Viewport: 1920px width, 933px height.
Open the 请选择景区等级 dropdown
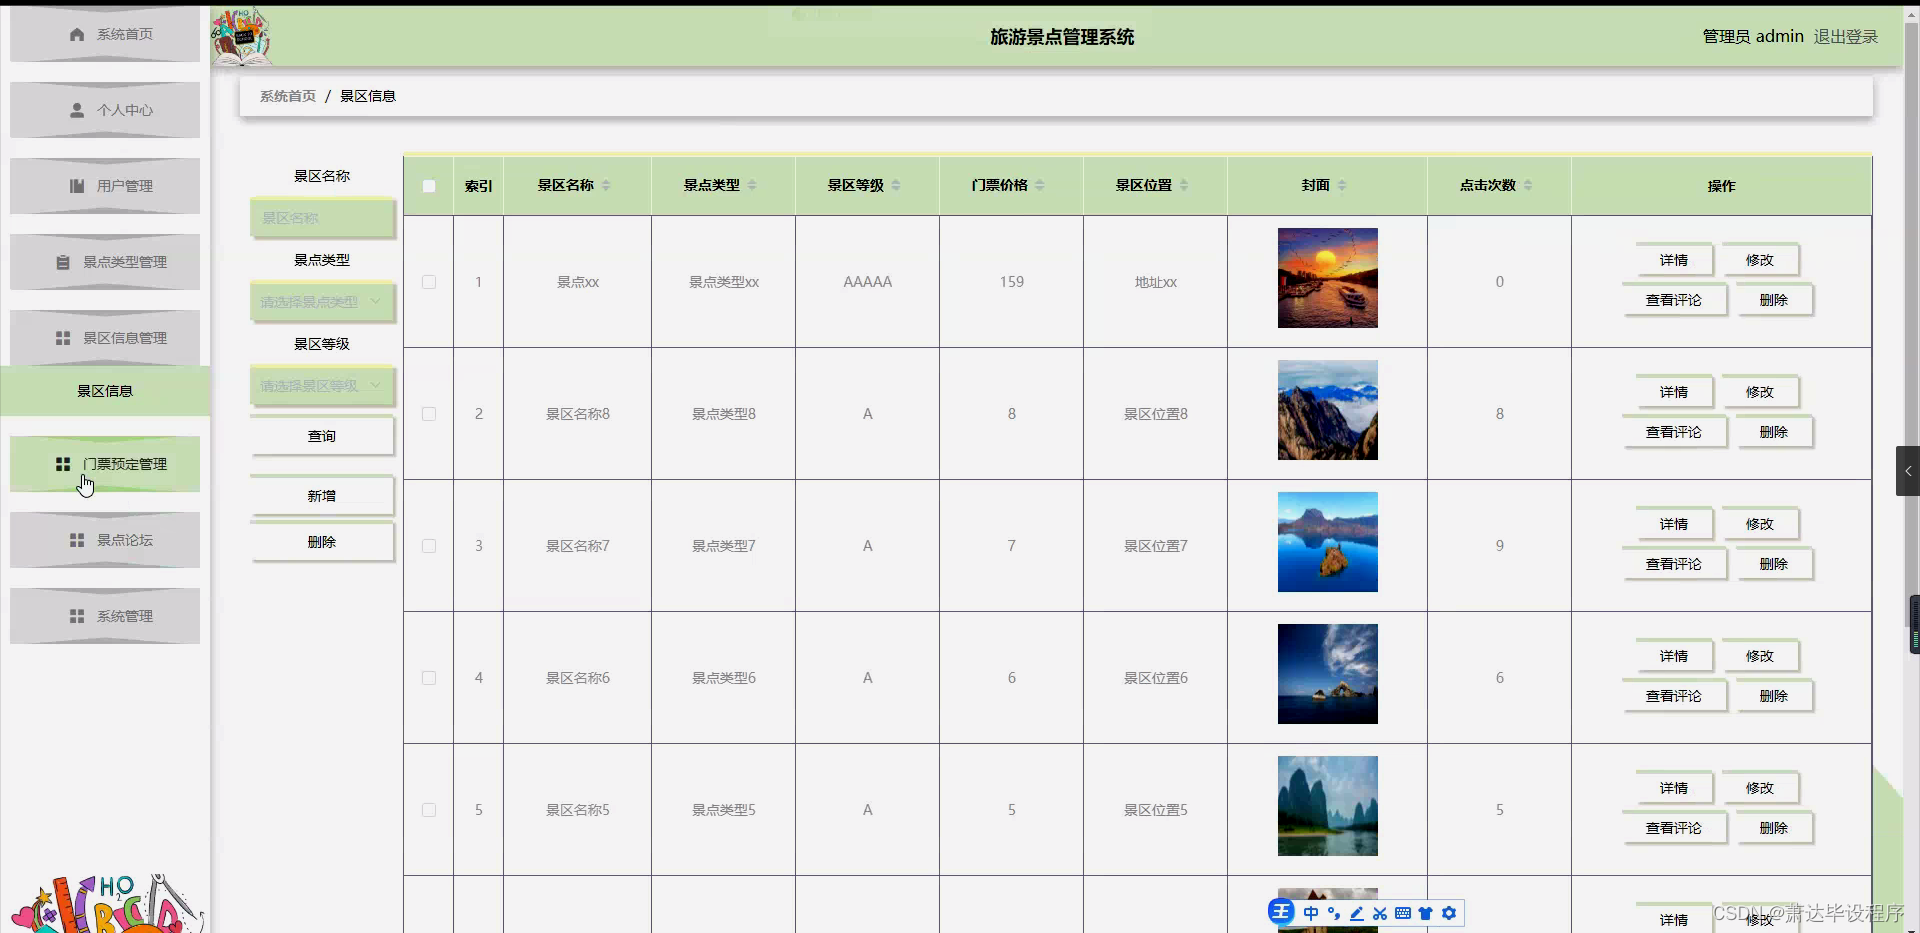(x=322, y=386)
